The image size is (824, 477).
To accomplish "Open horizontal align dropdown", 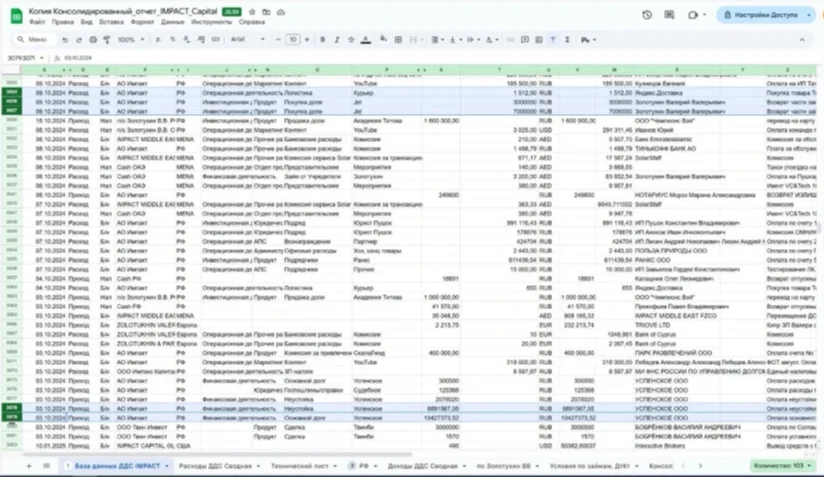I will pos(437,40).
